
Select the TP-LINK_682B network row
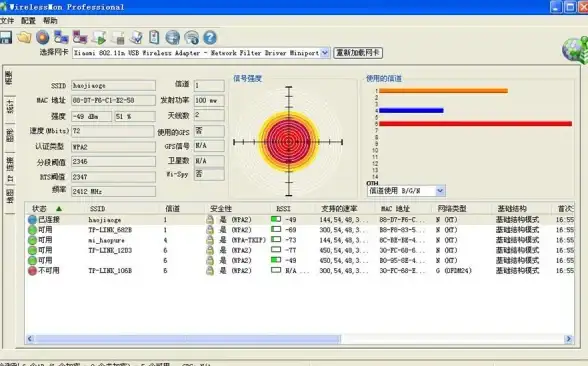click(x=300, y=230)
